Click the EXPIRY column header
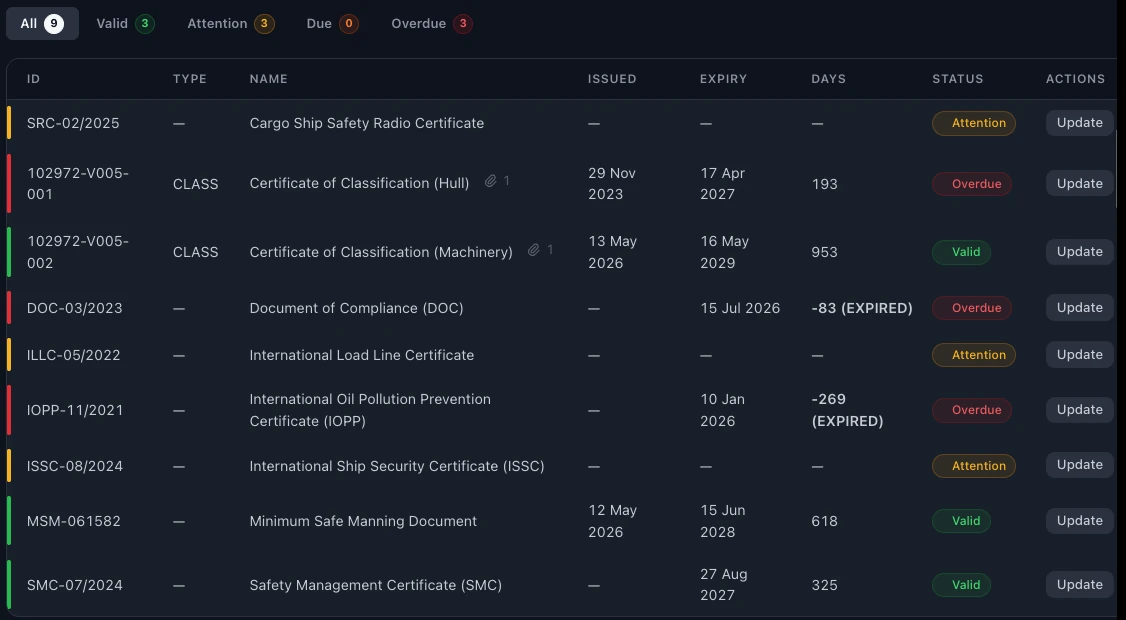 click(x=723, y=79)
